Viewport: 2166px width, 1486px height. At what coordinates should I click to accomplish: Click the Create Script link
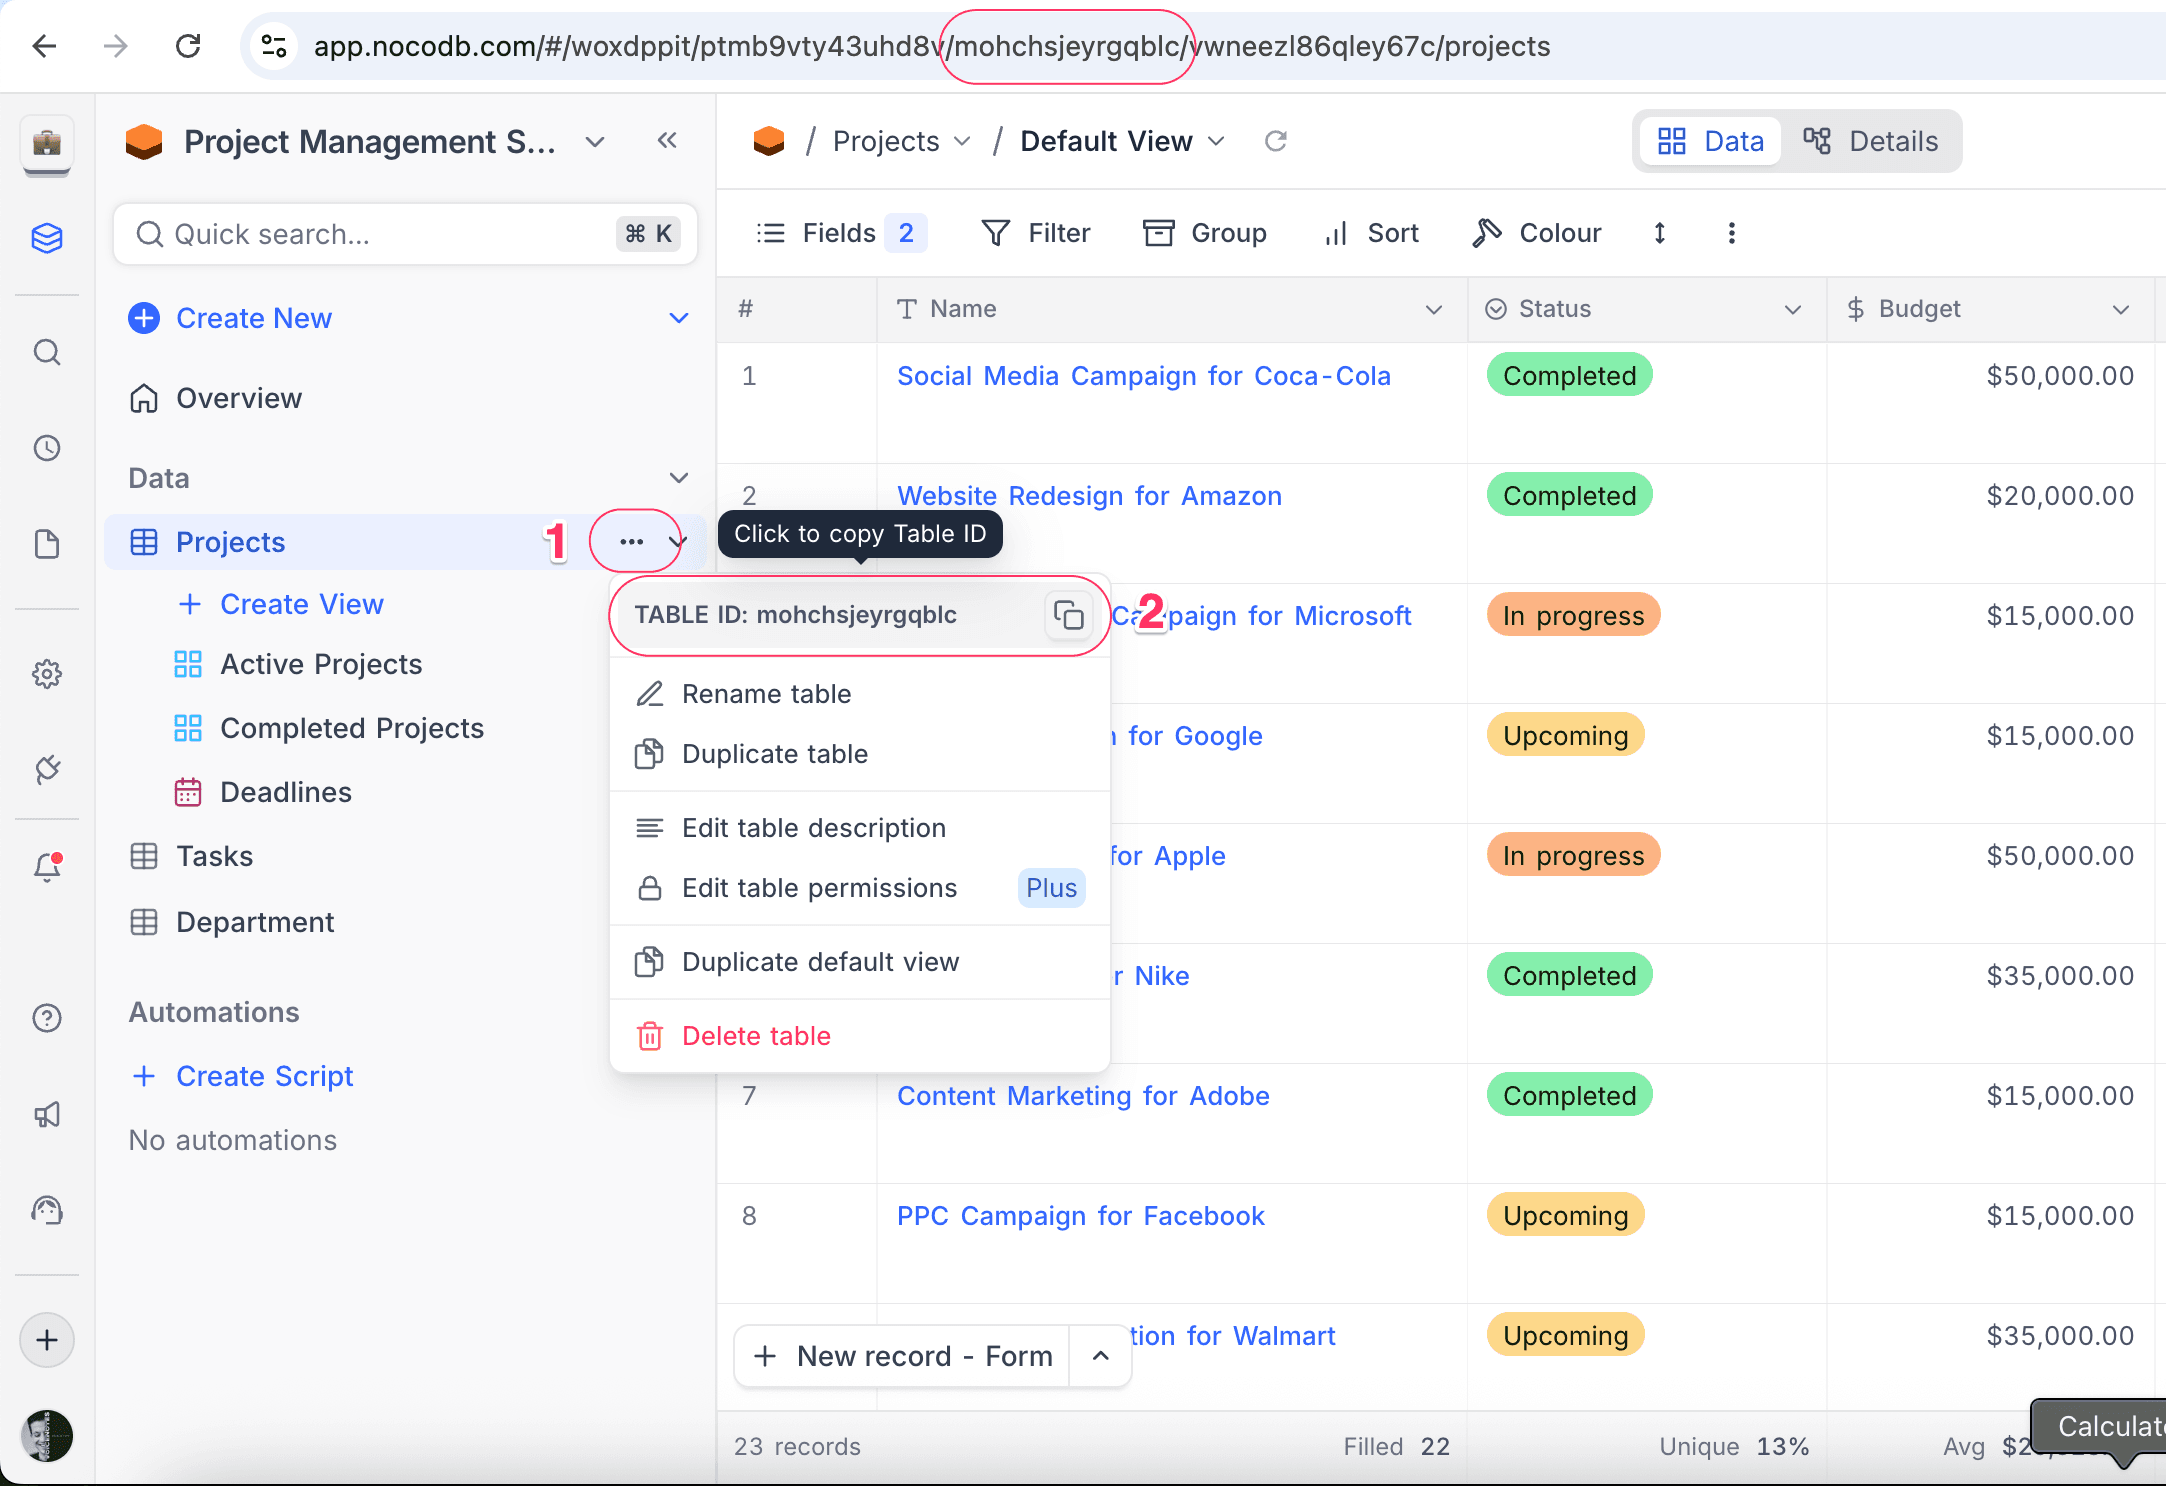click(x=264, y=1076)
